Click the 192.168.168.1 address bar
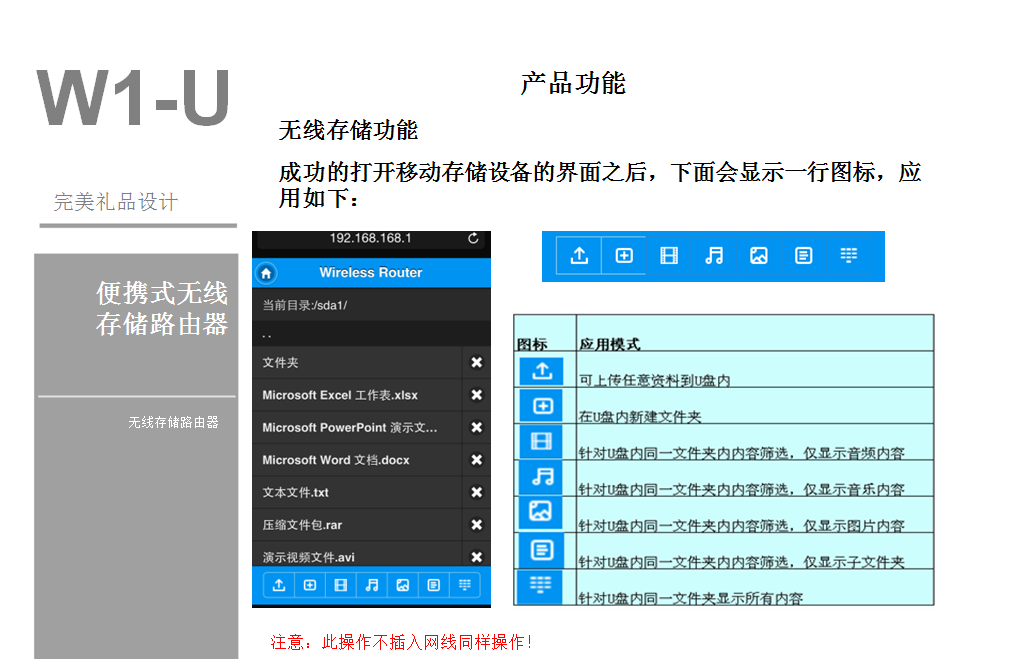Viewport: 1021px width, 659px height. (x=371, y=239)
